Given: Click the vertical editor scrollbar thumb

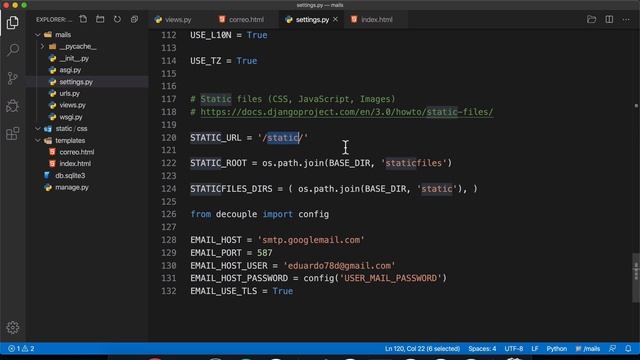Looking at the screenshot, I should click(636, 278).
